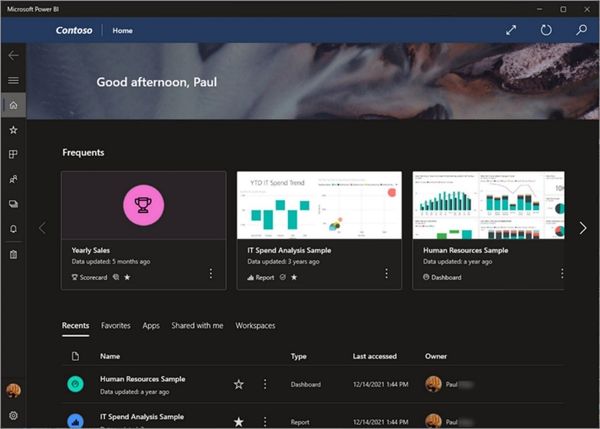Open Shared with me sidebar icon

pyautogui.click(x=13, y=179)
